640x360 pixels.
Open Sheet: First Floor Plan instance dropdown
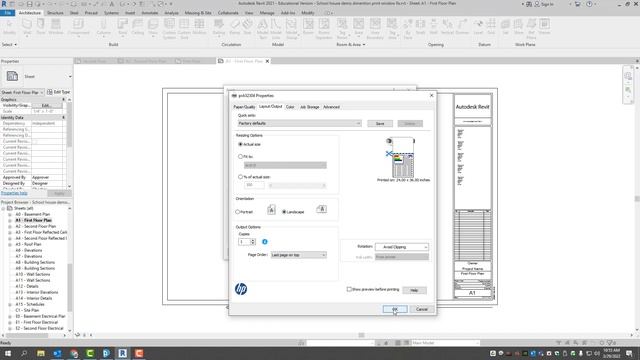click(22, 92)
